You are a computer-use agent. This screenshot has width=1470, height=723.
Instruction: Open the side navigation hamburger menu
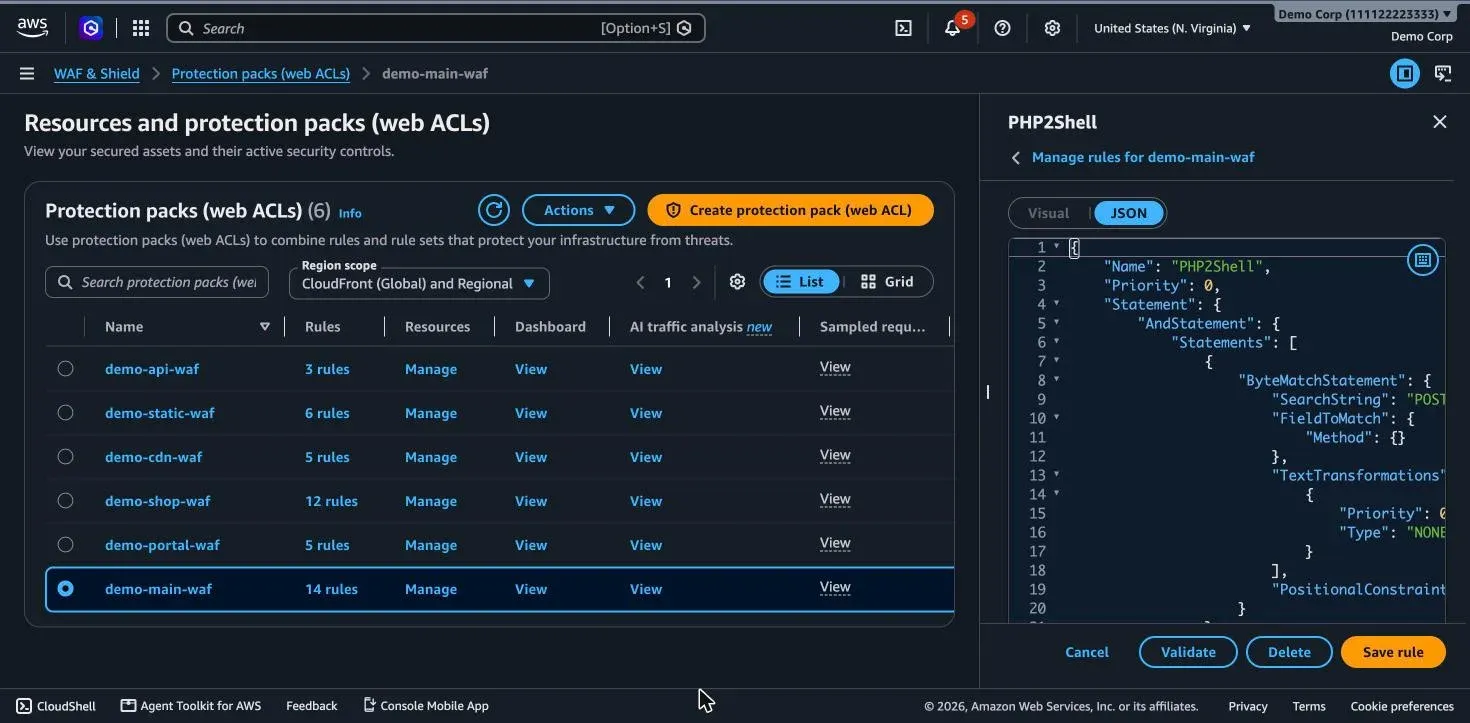27,73
